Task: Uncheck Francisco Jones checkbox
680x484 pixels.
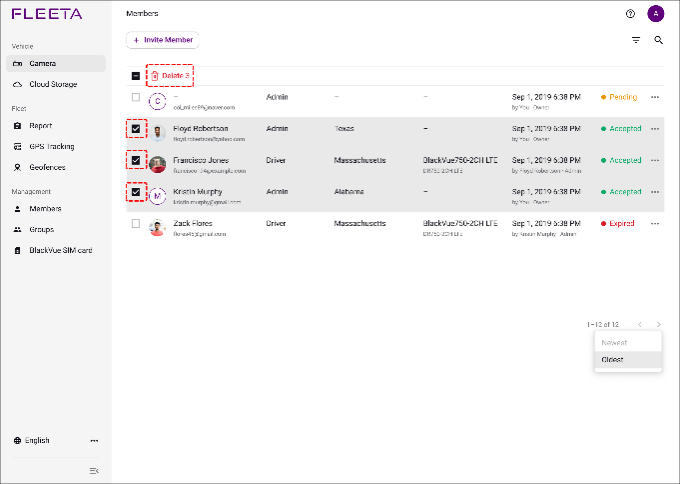Action: (136, 161)
